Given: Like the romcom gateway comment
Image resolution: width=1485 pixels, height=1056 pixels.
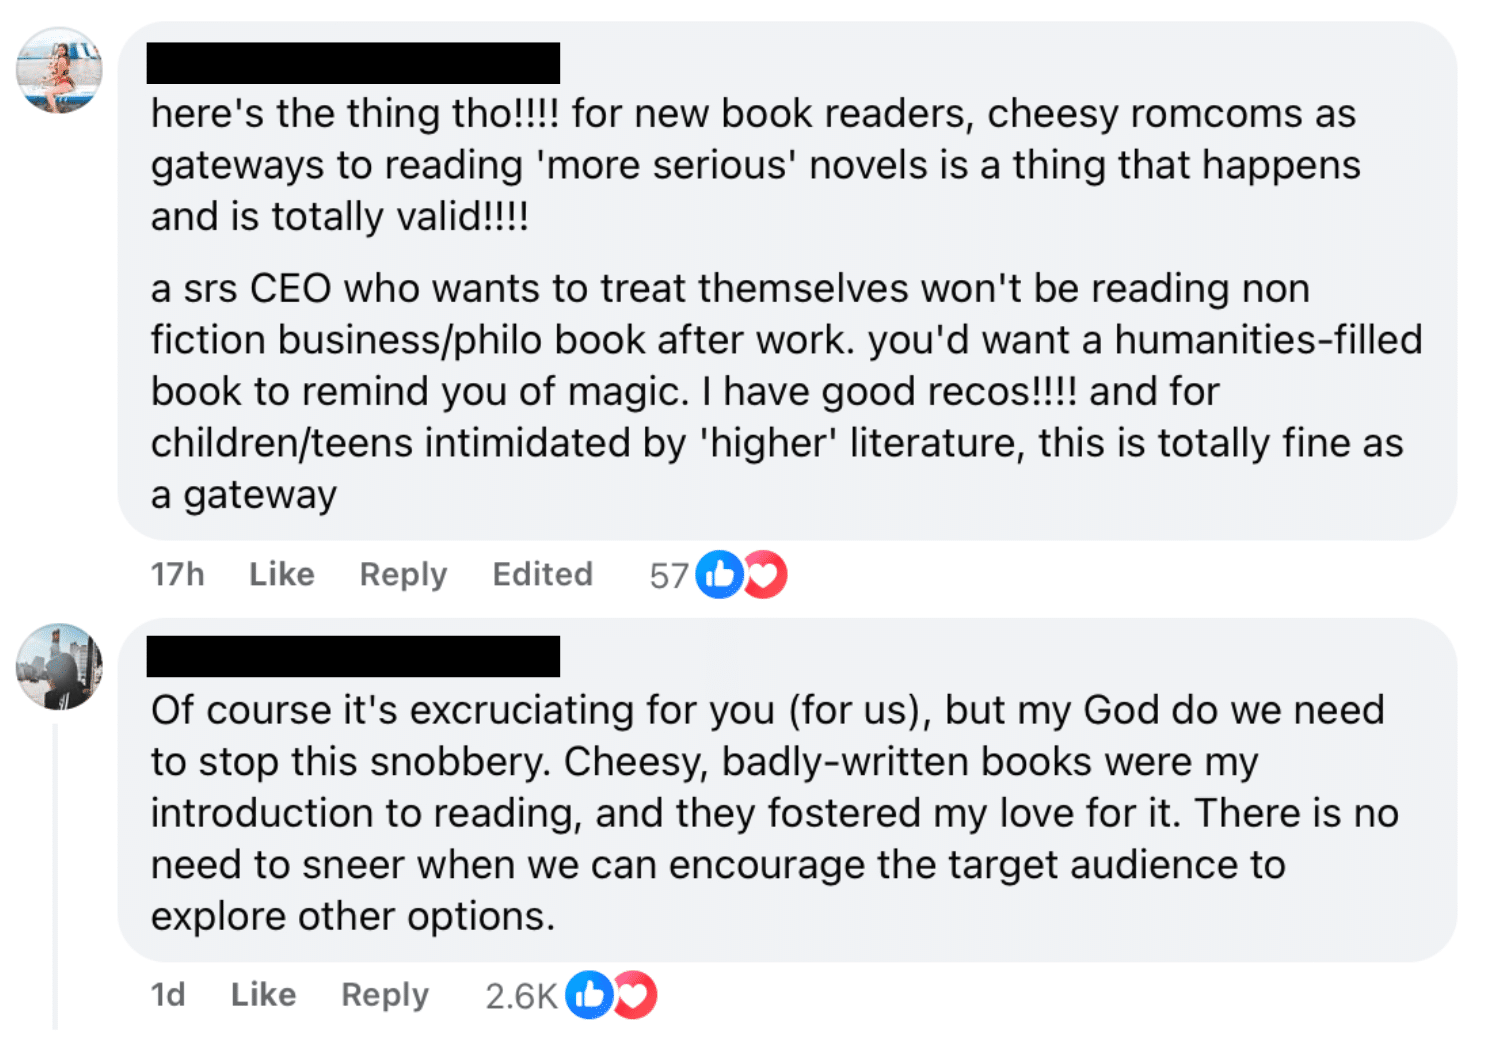Looking at the screenshot, I should click(281, 574).
